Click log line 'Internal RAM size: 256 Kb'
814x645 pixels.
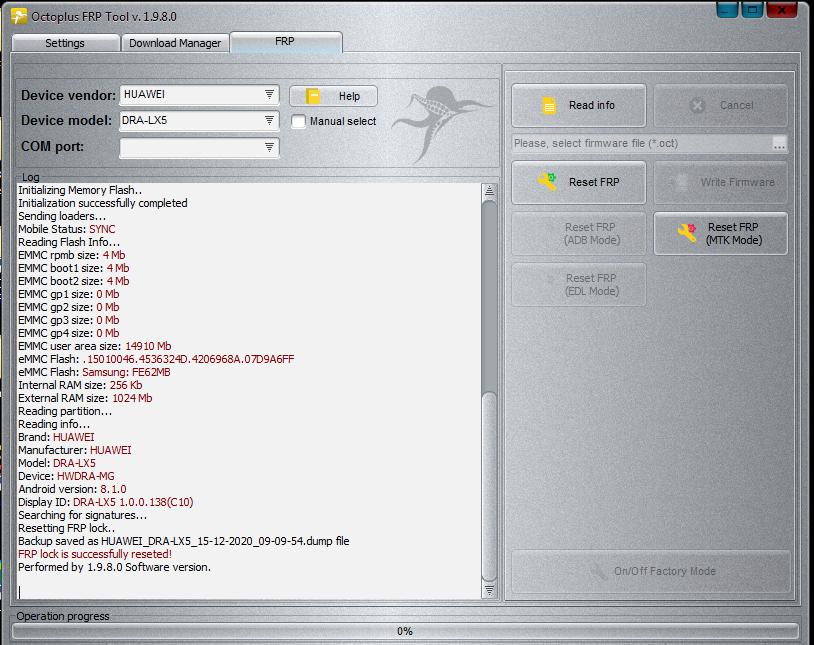[80, 385]
